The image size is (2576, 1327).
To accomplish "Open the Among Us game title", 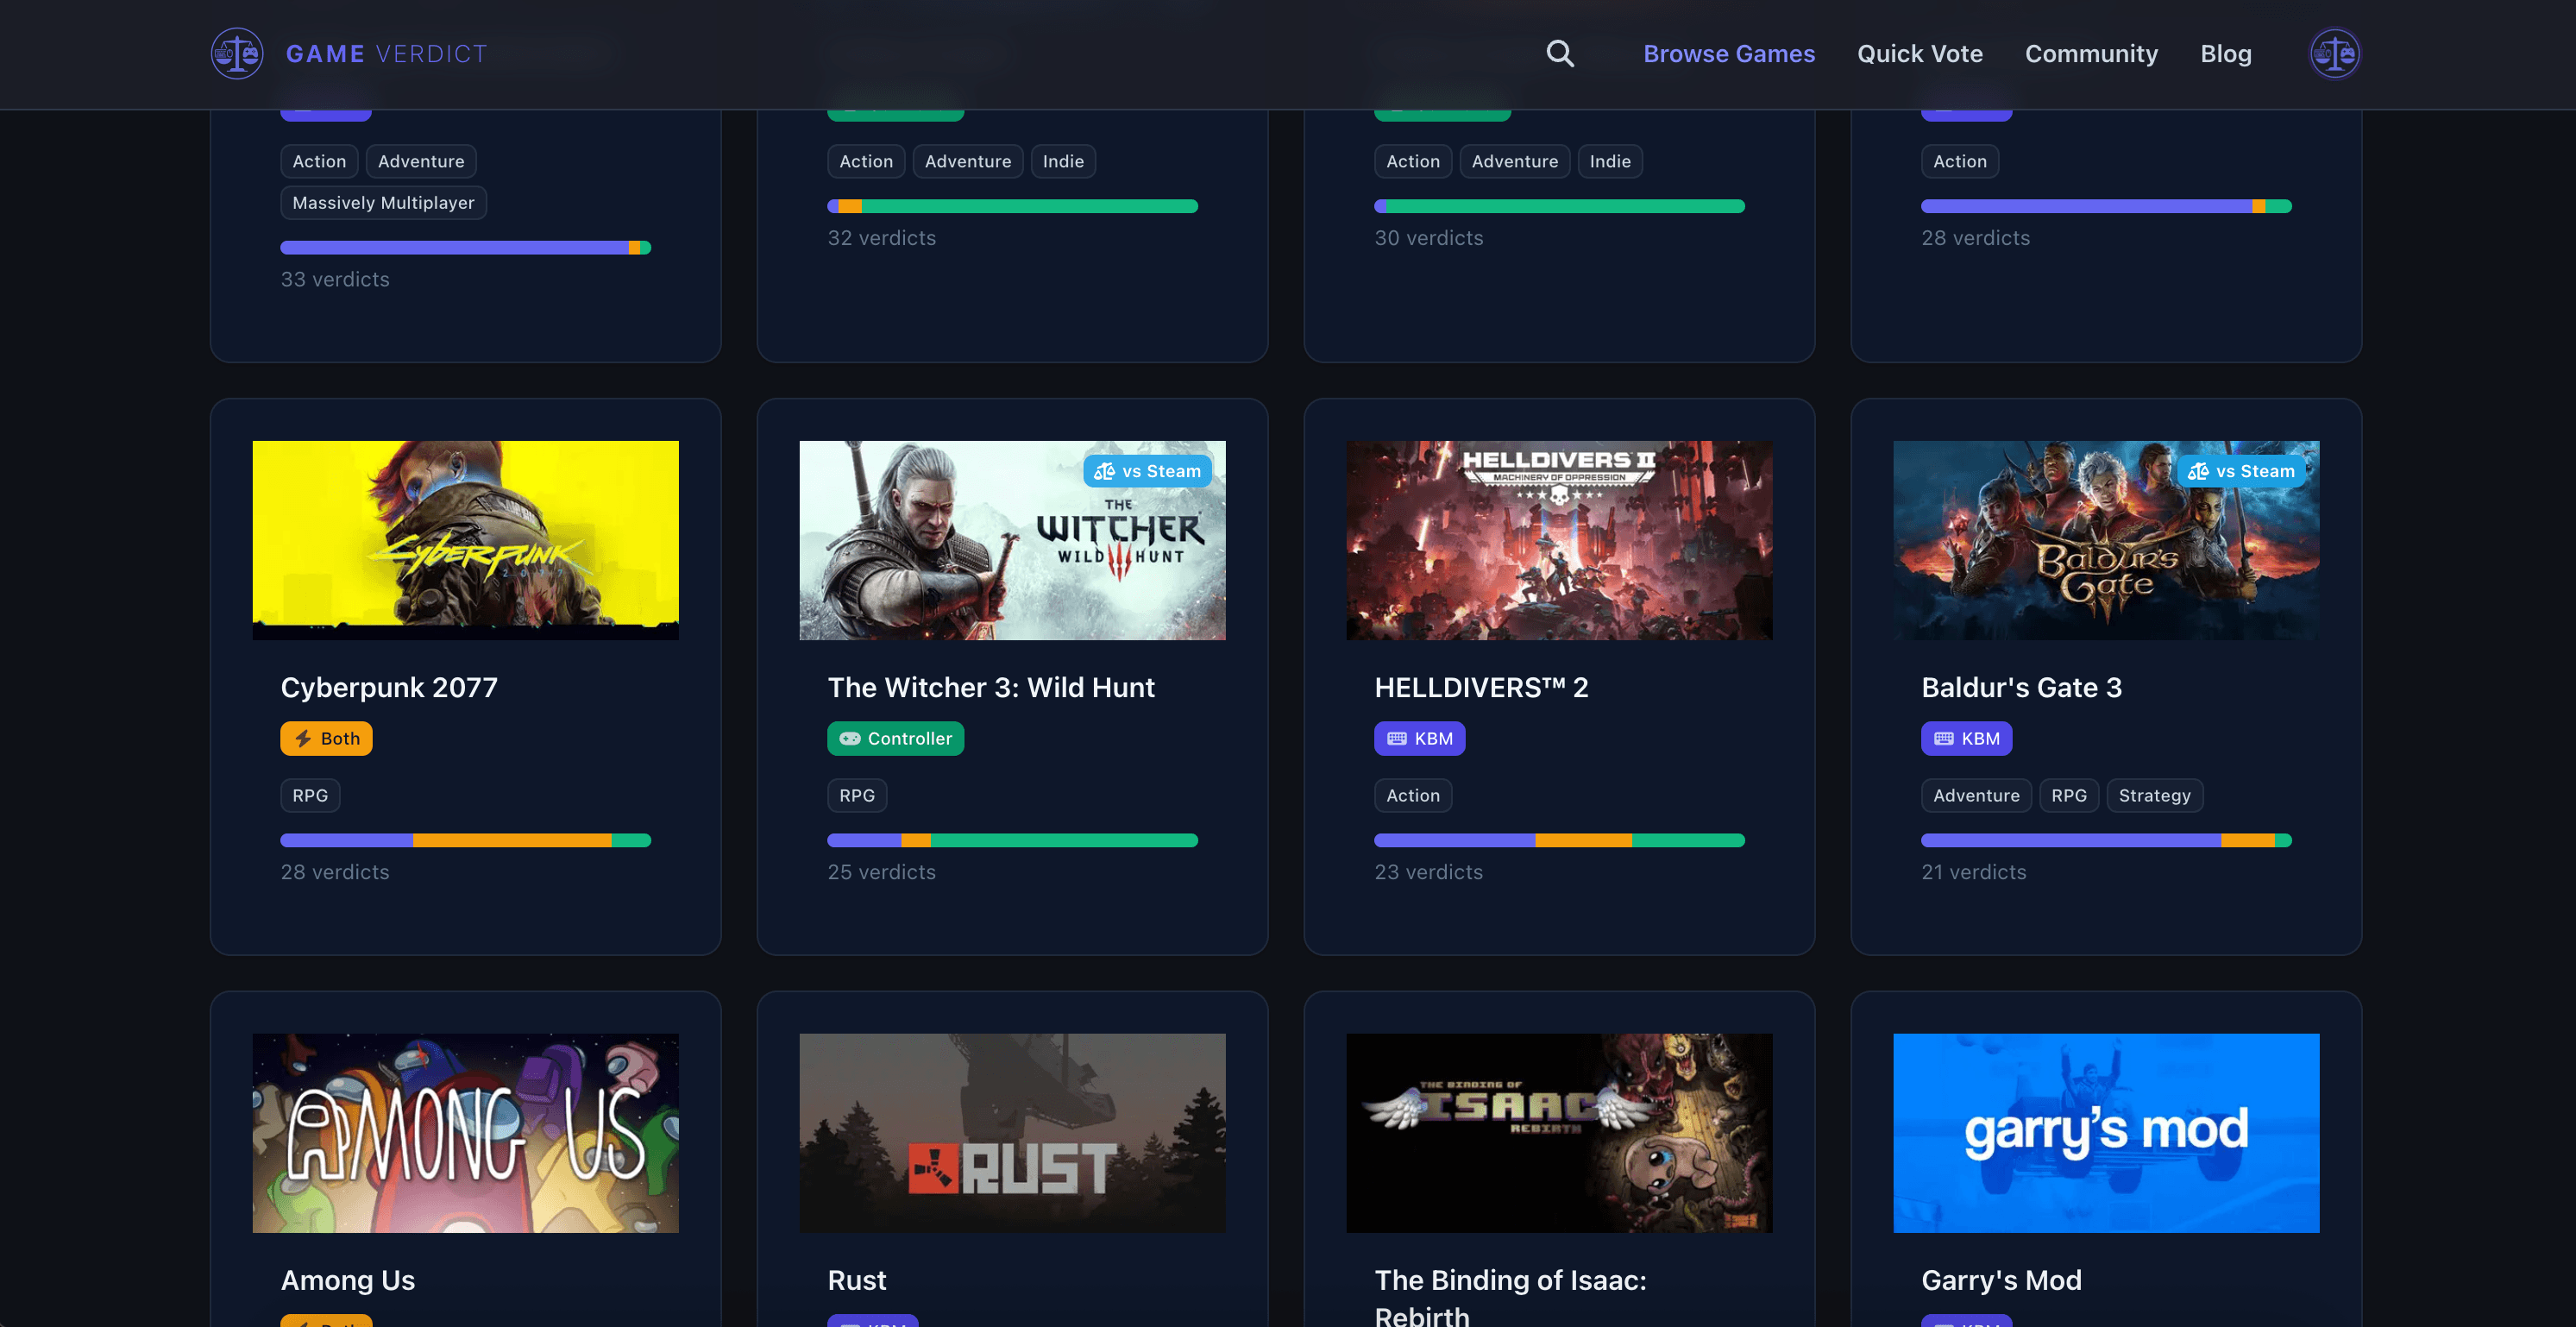I will (348, 1280).
